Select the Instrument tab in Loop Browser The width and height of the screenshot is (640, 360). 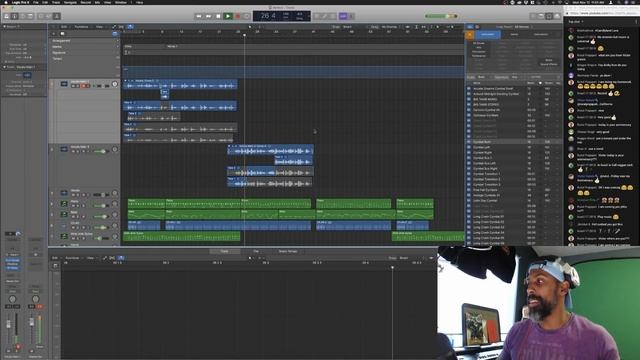487,35
